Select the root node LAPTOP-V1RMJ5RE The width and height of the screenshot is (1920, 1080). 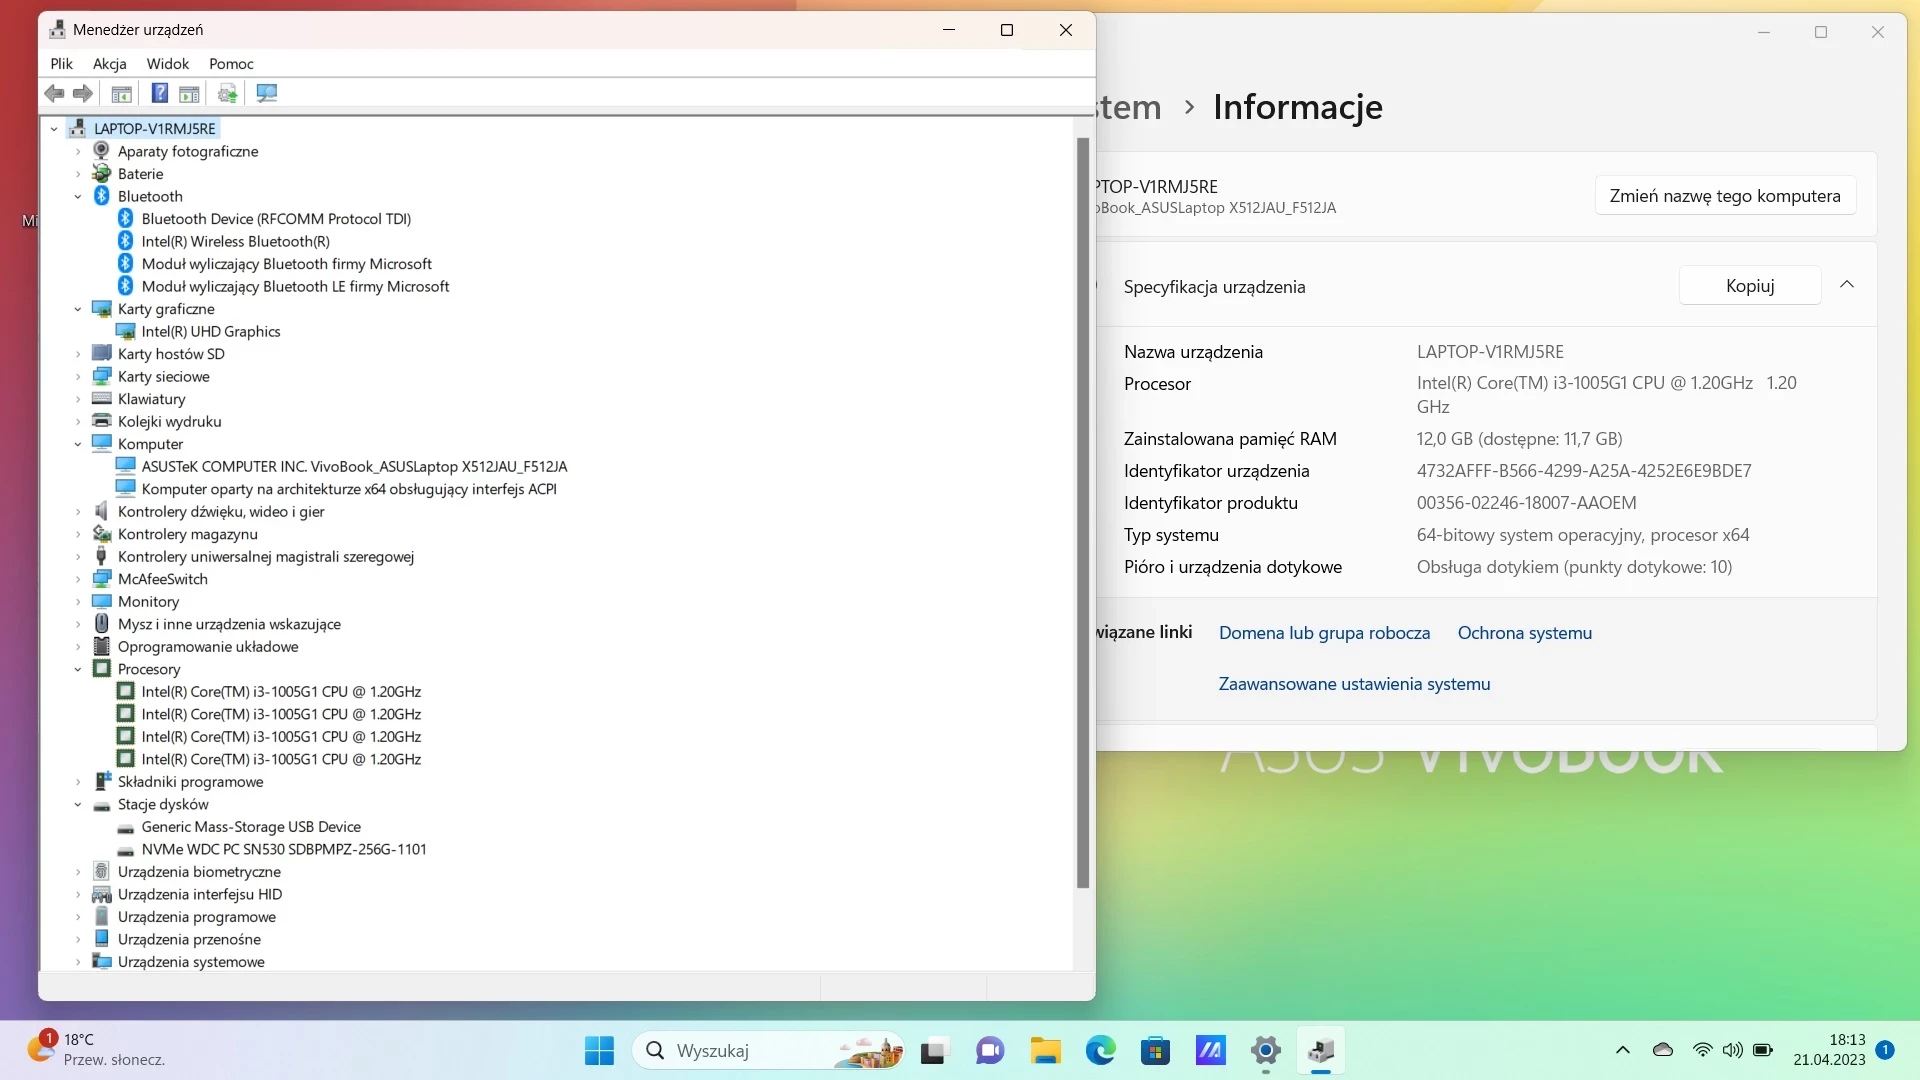tap(155, 128)
